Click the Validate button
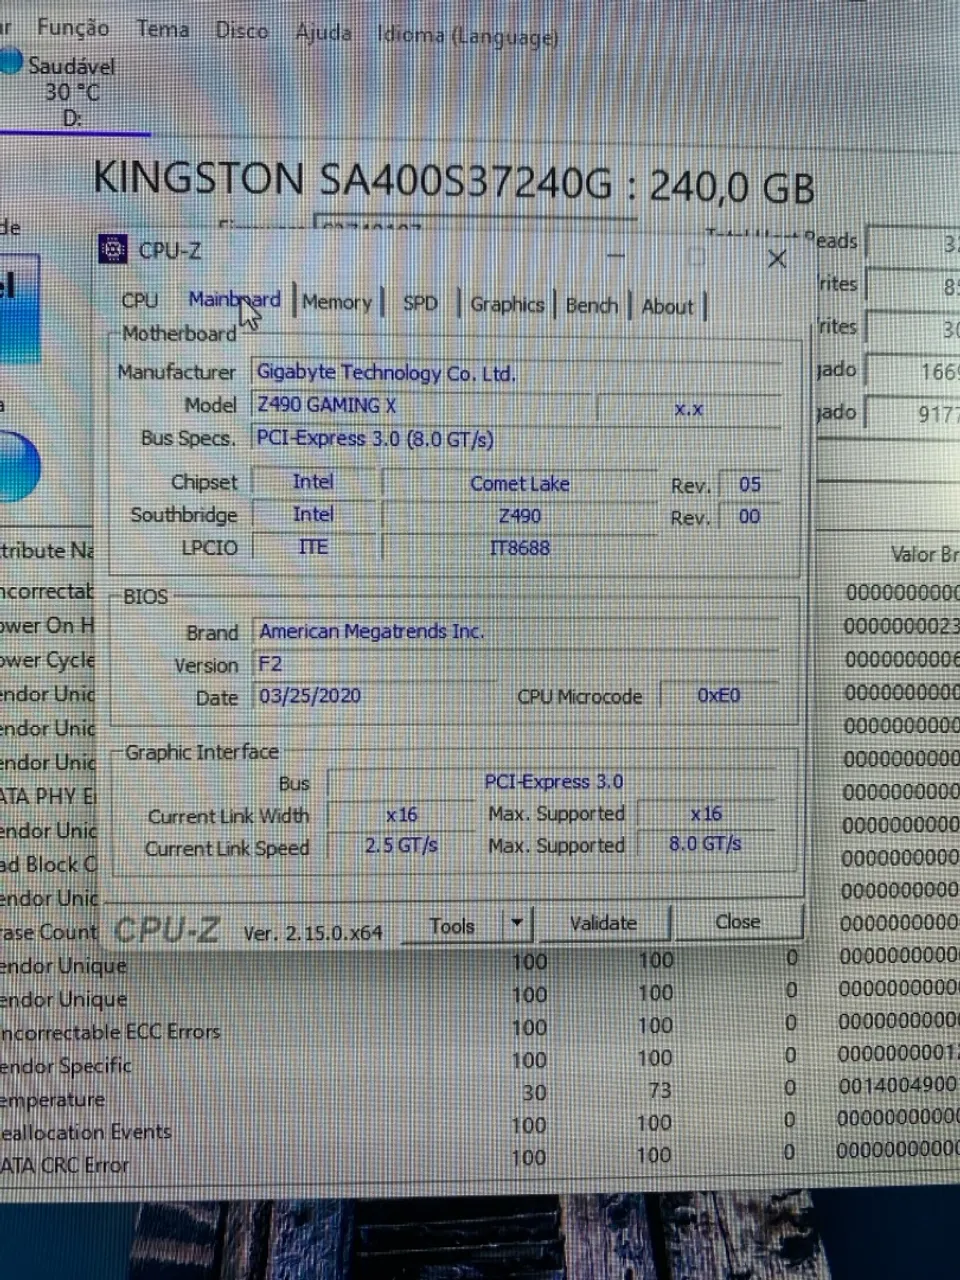Viewport: 960px width, 1280px height. pyautogui.click(x=603, y=923)
